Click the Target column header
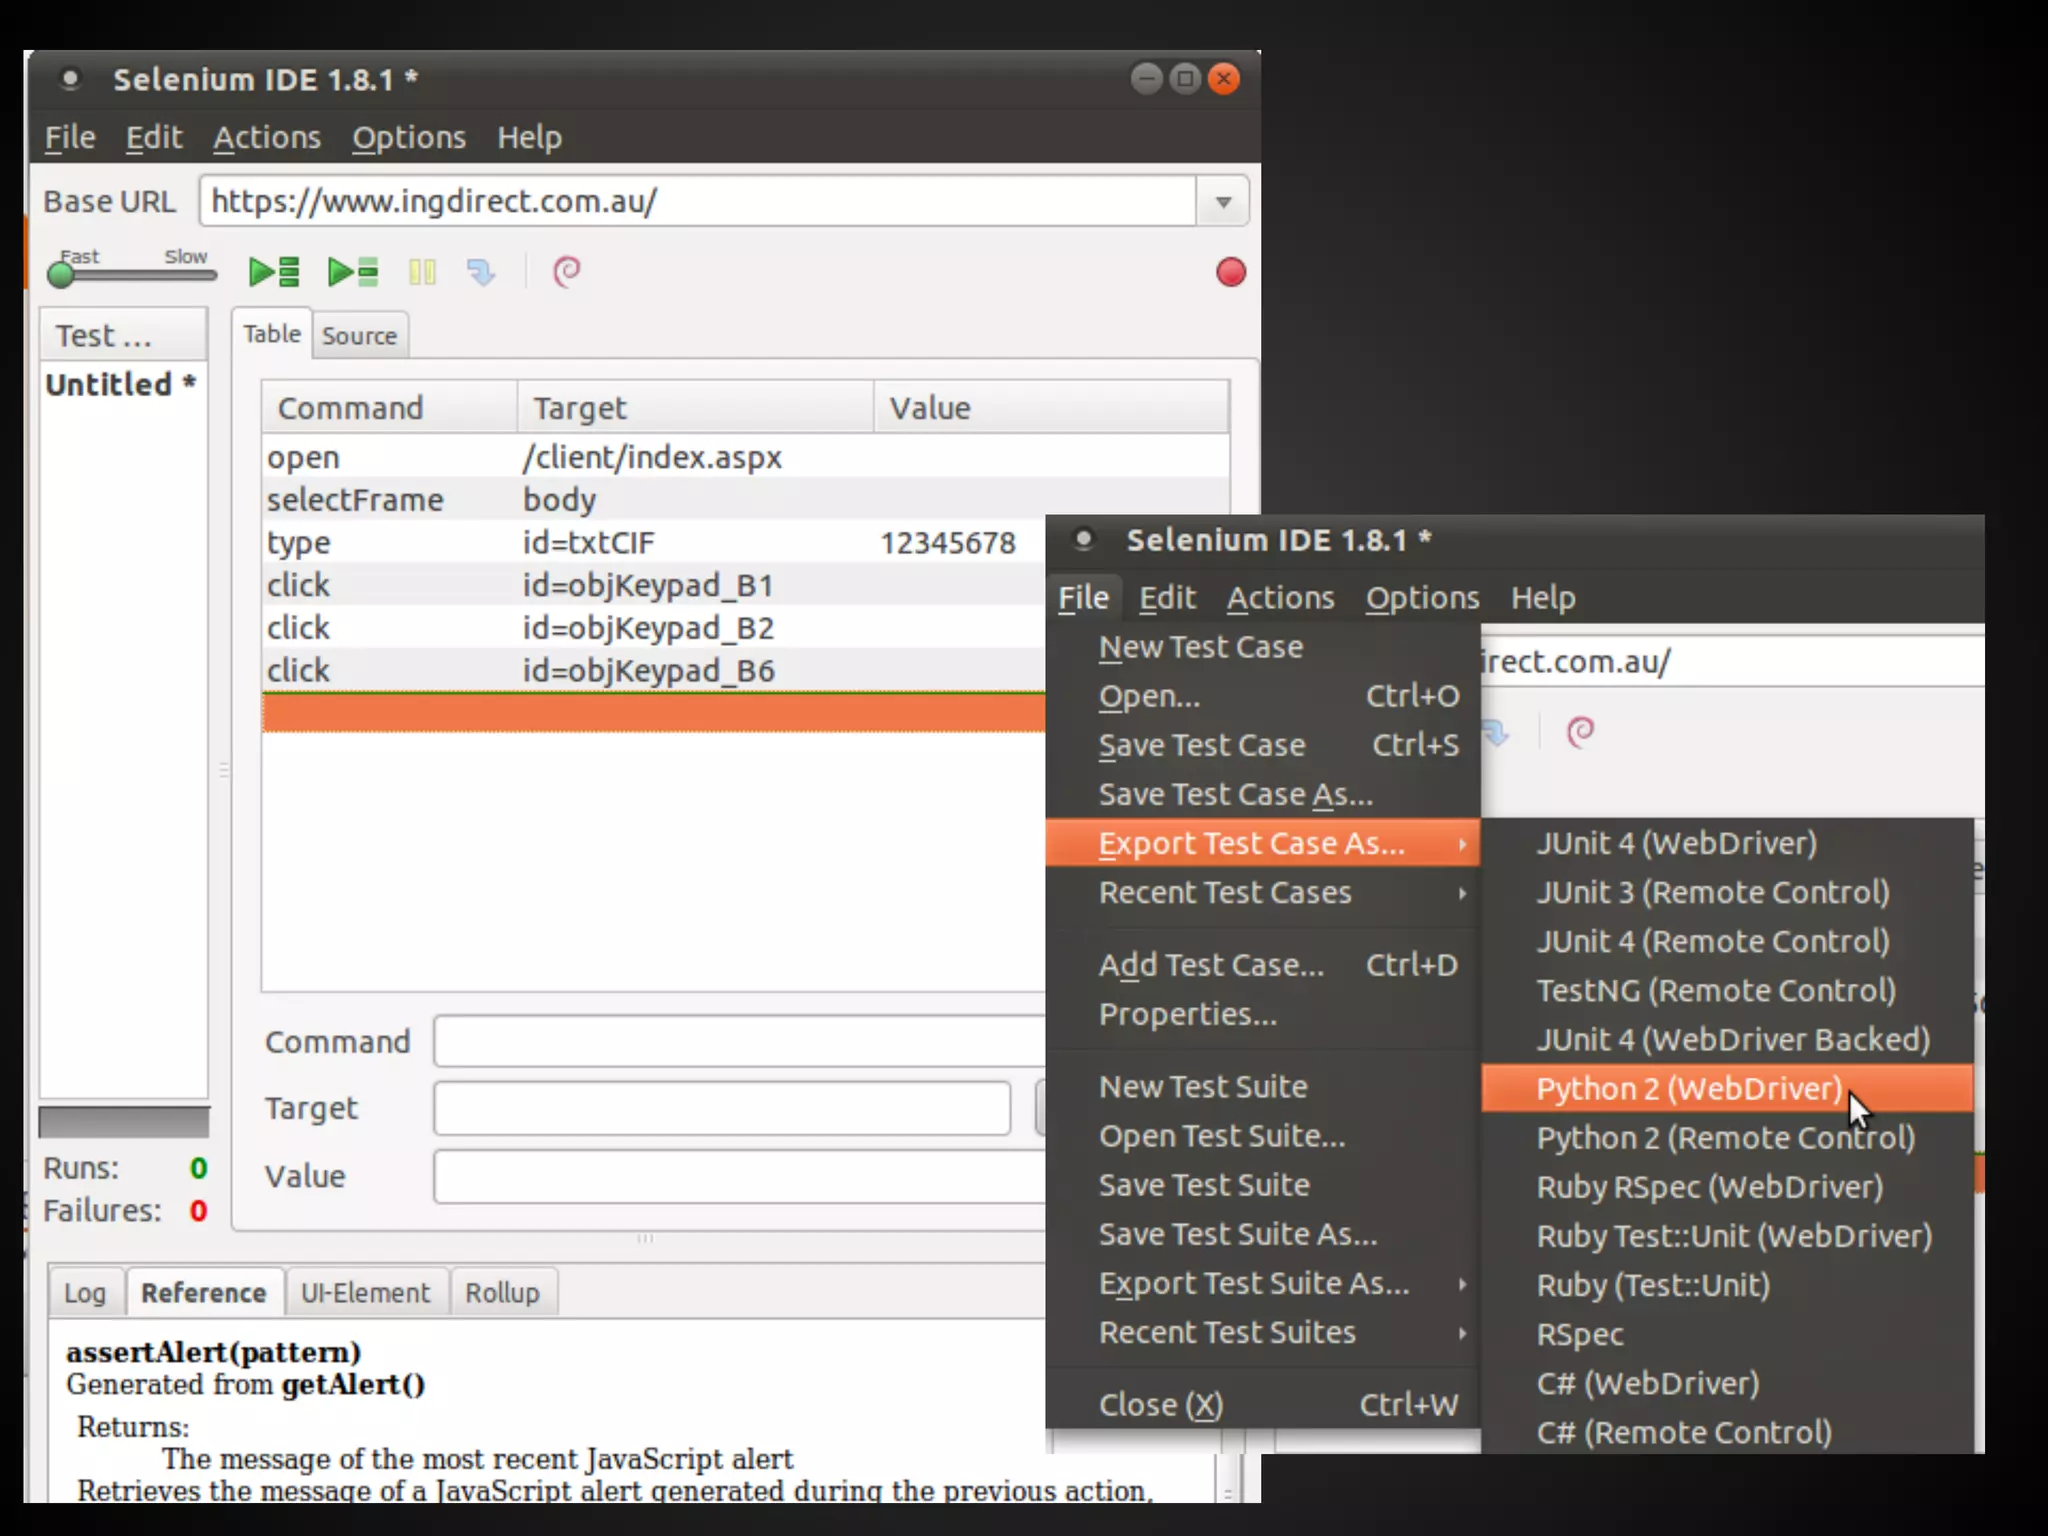 (x=696, y=408)
